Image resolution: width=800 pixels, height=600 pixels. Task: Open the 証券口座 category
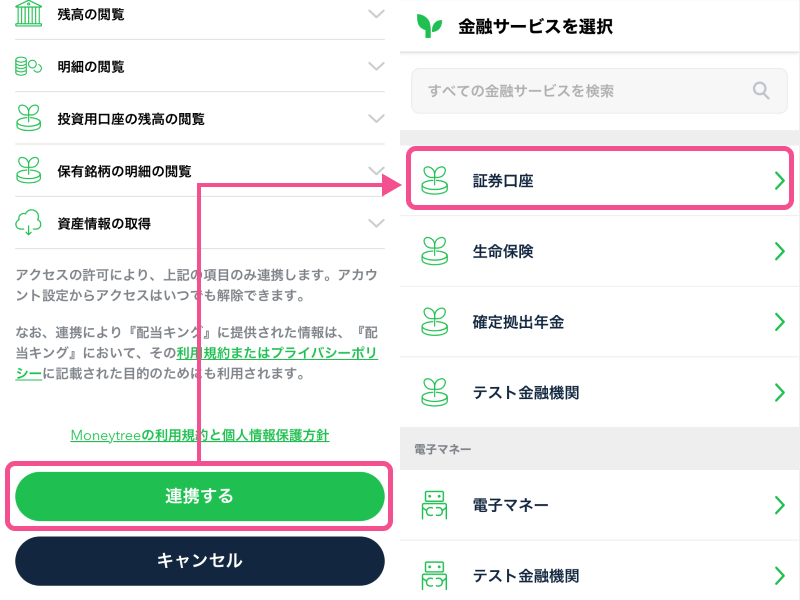[x=599, y=181]
